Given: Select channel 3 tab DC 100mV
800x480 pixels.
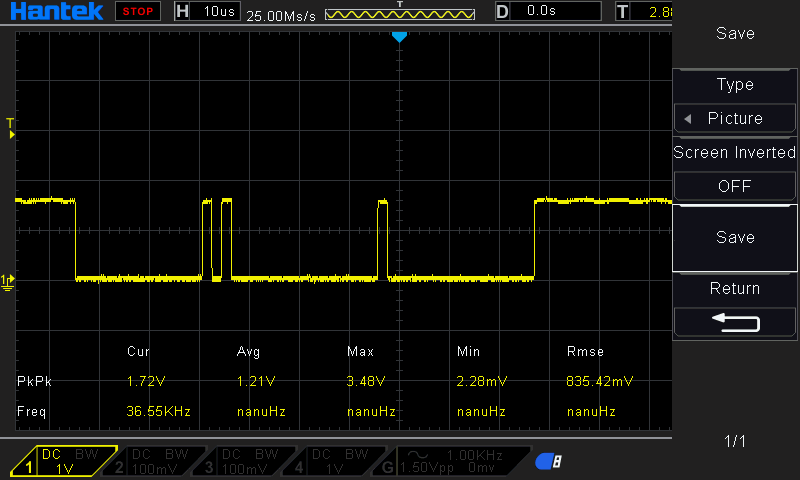Looking at the screenshot, I should pyautogui.click(x=245, y=461).
